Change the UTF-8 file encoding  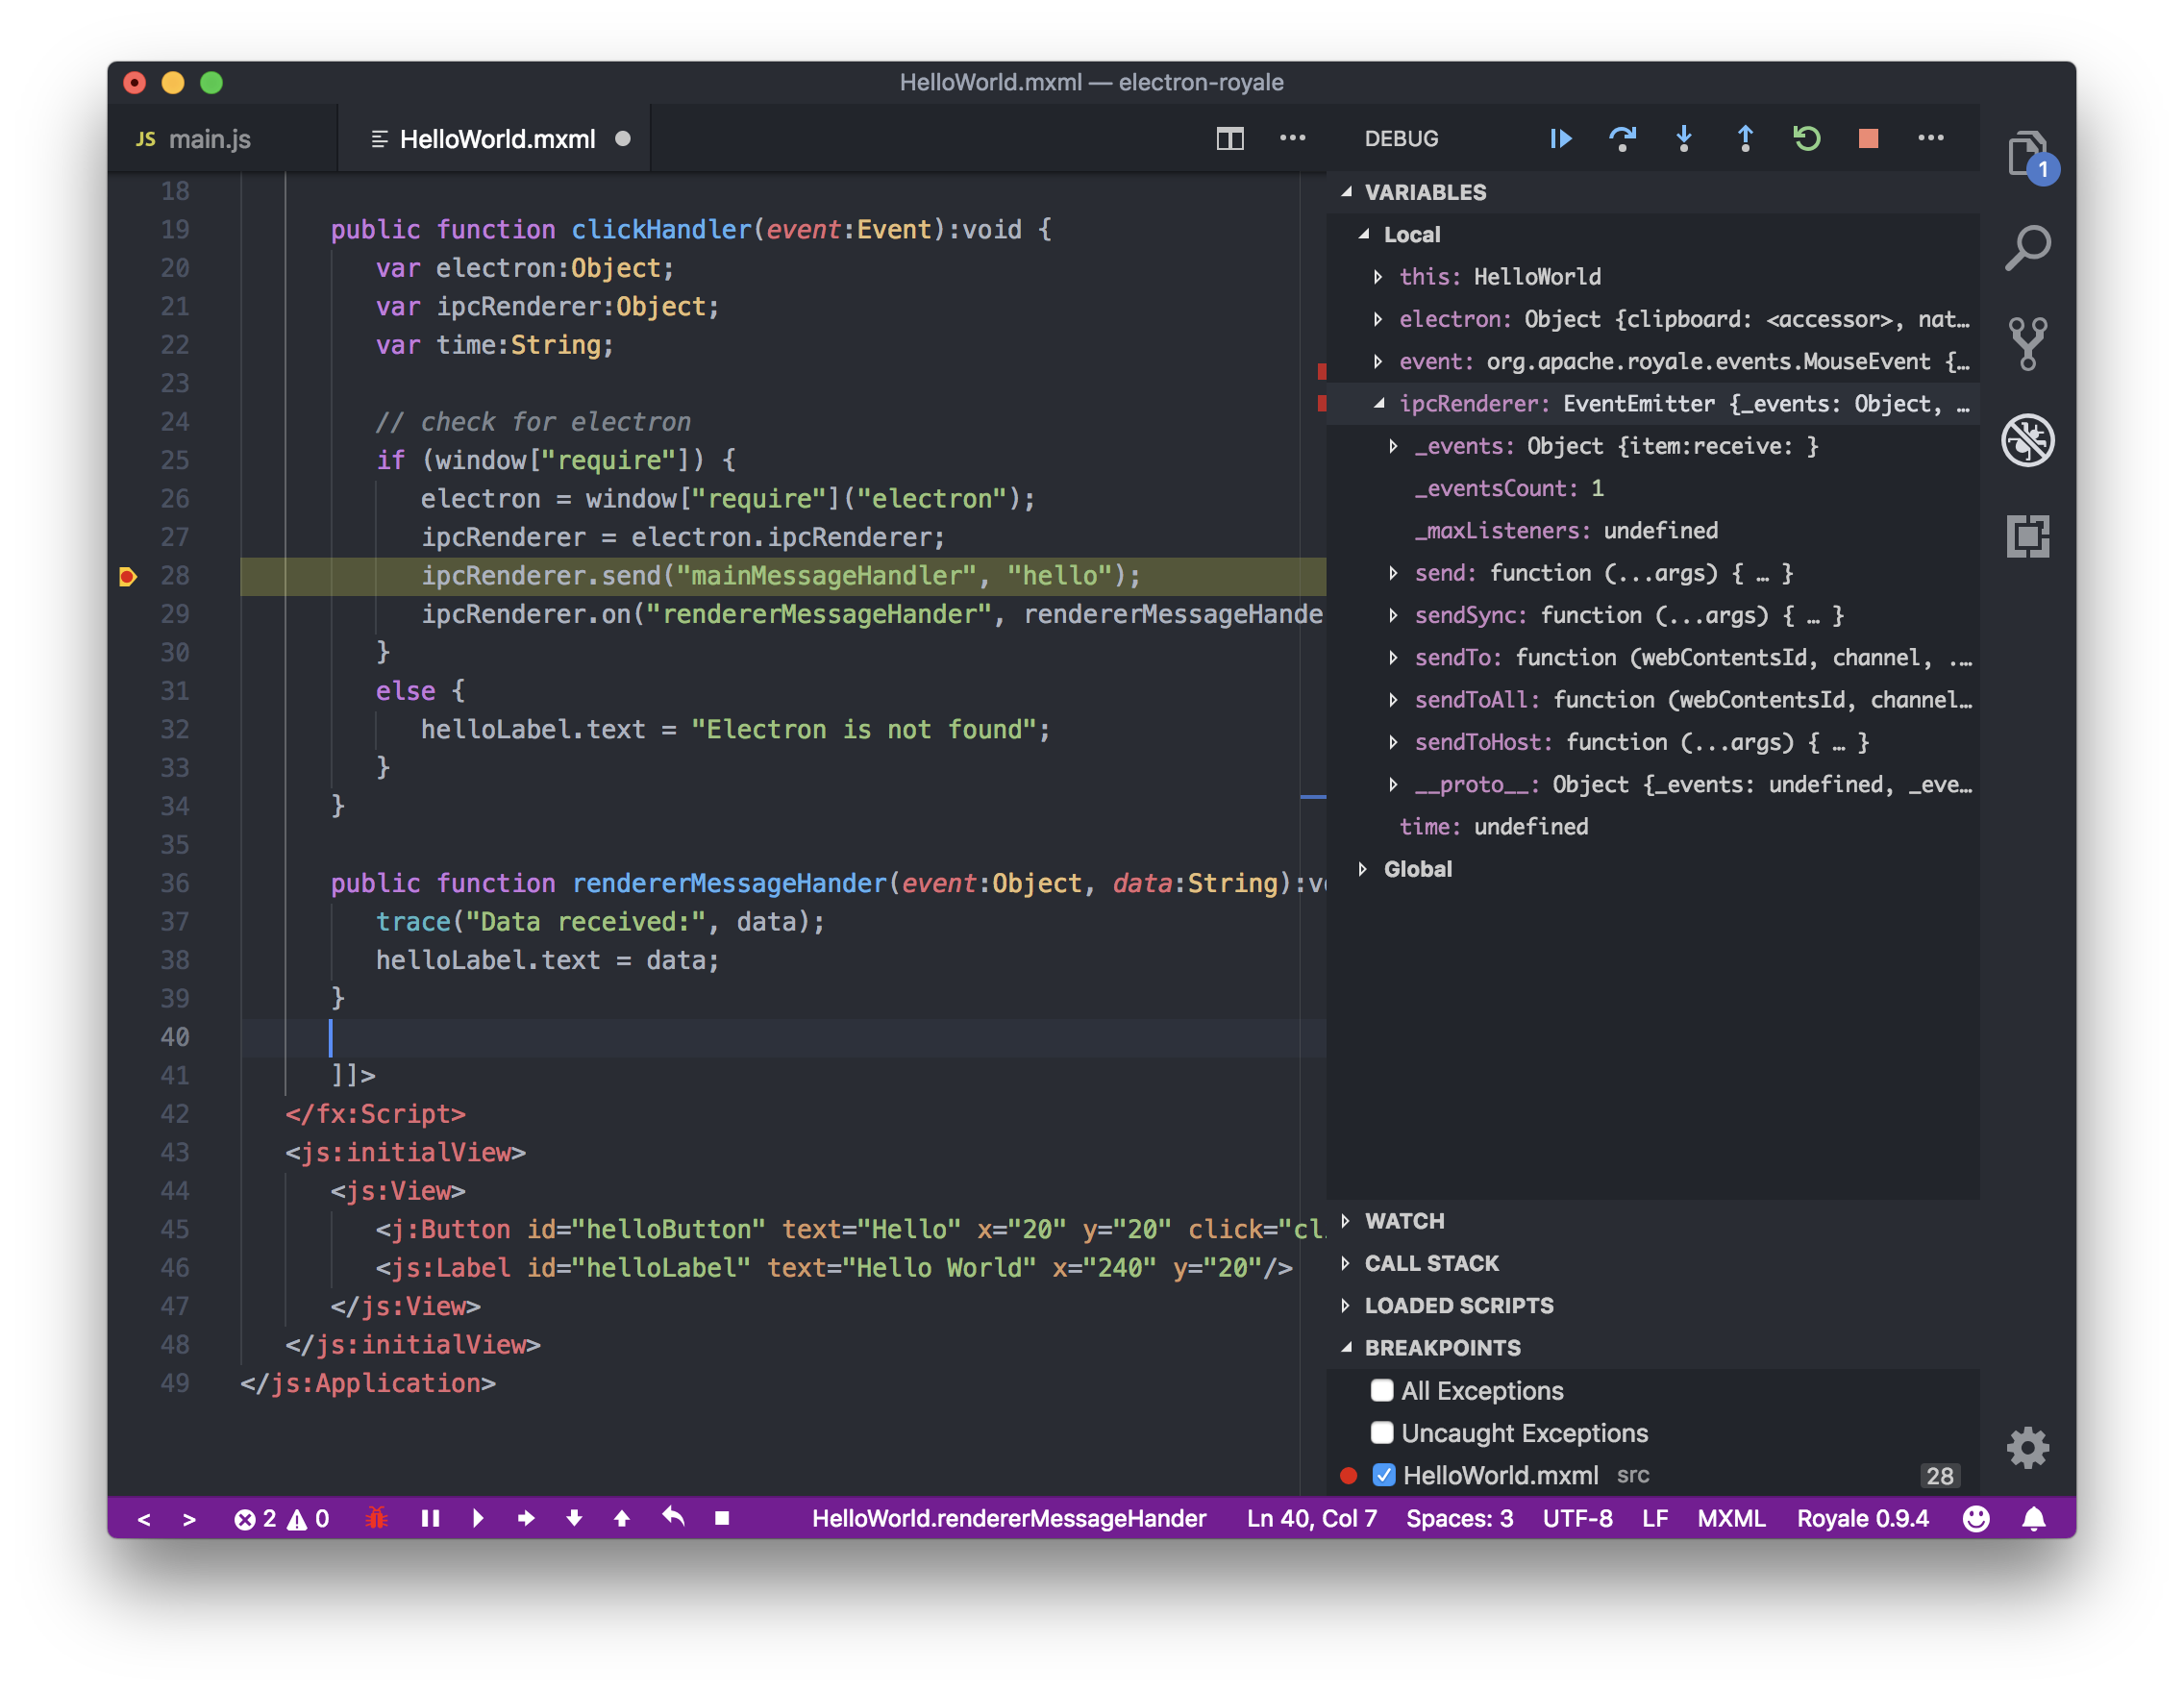click(x=1577, y=1518)
